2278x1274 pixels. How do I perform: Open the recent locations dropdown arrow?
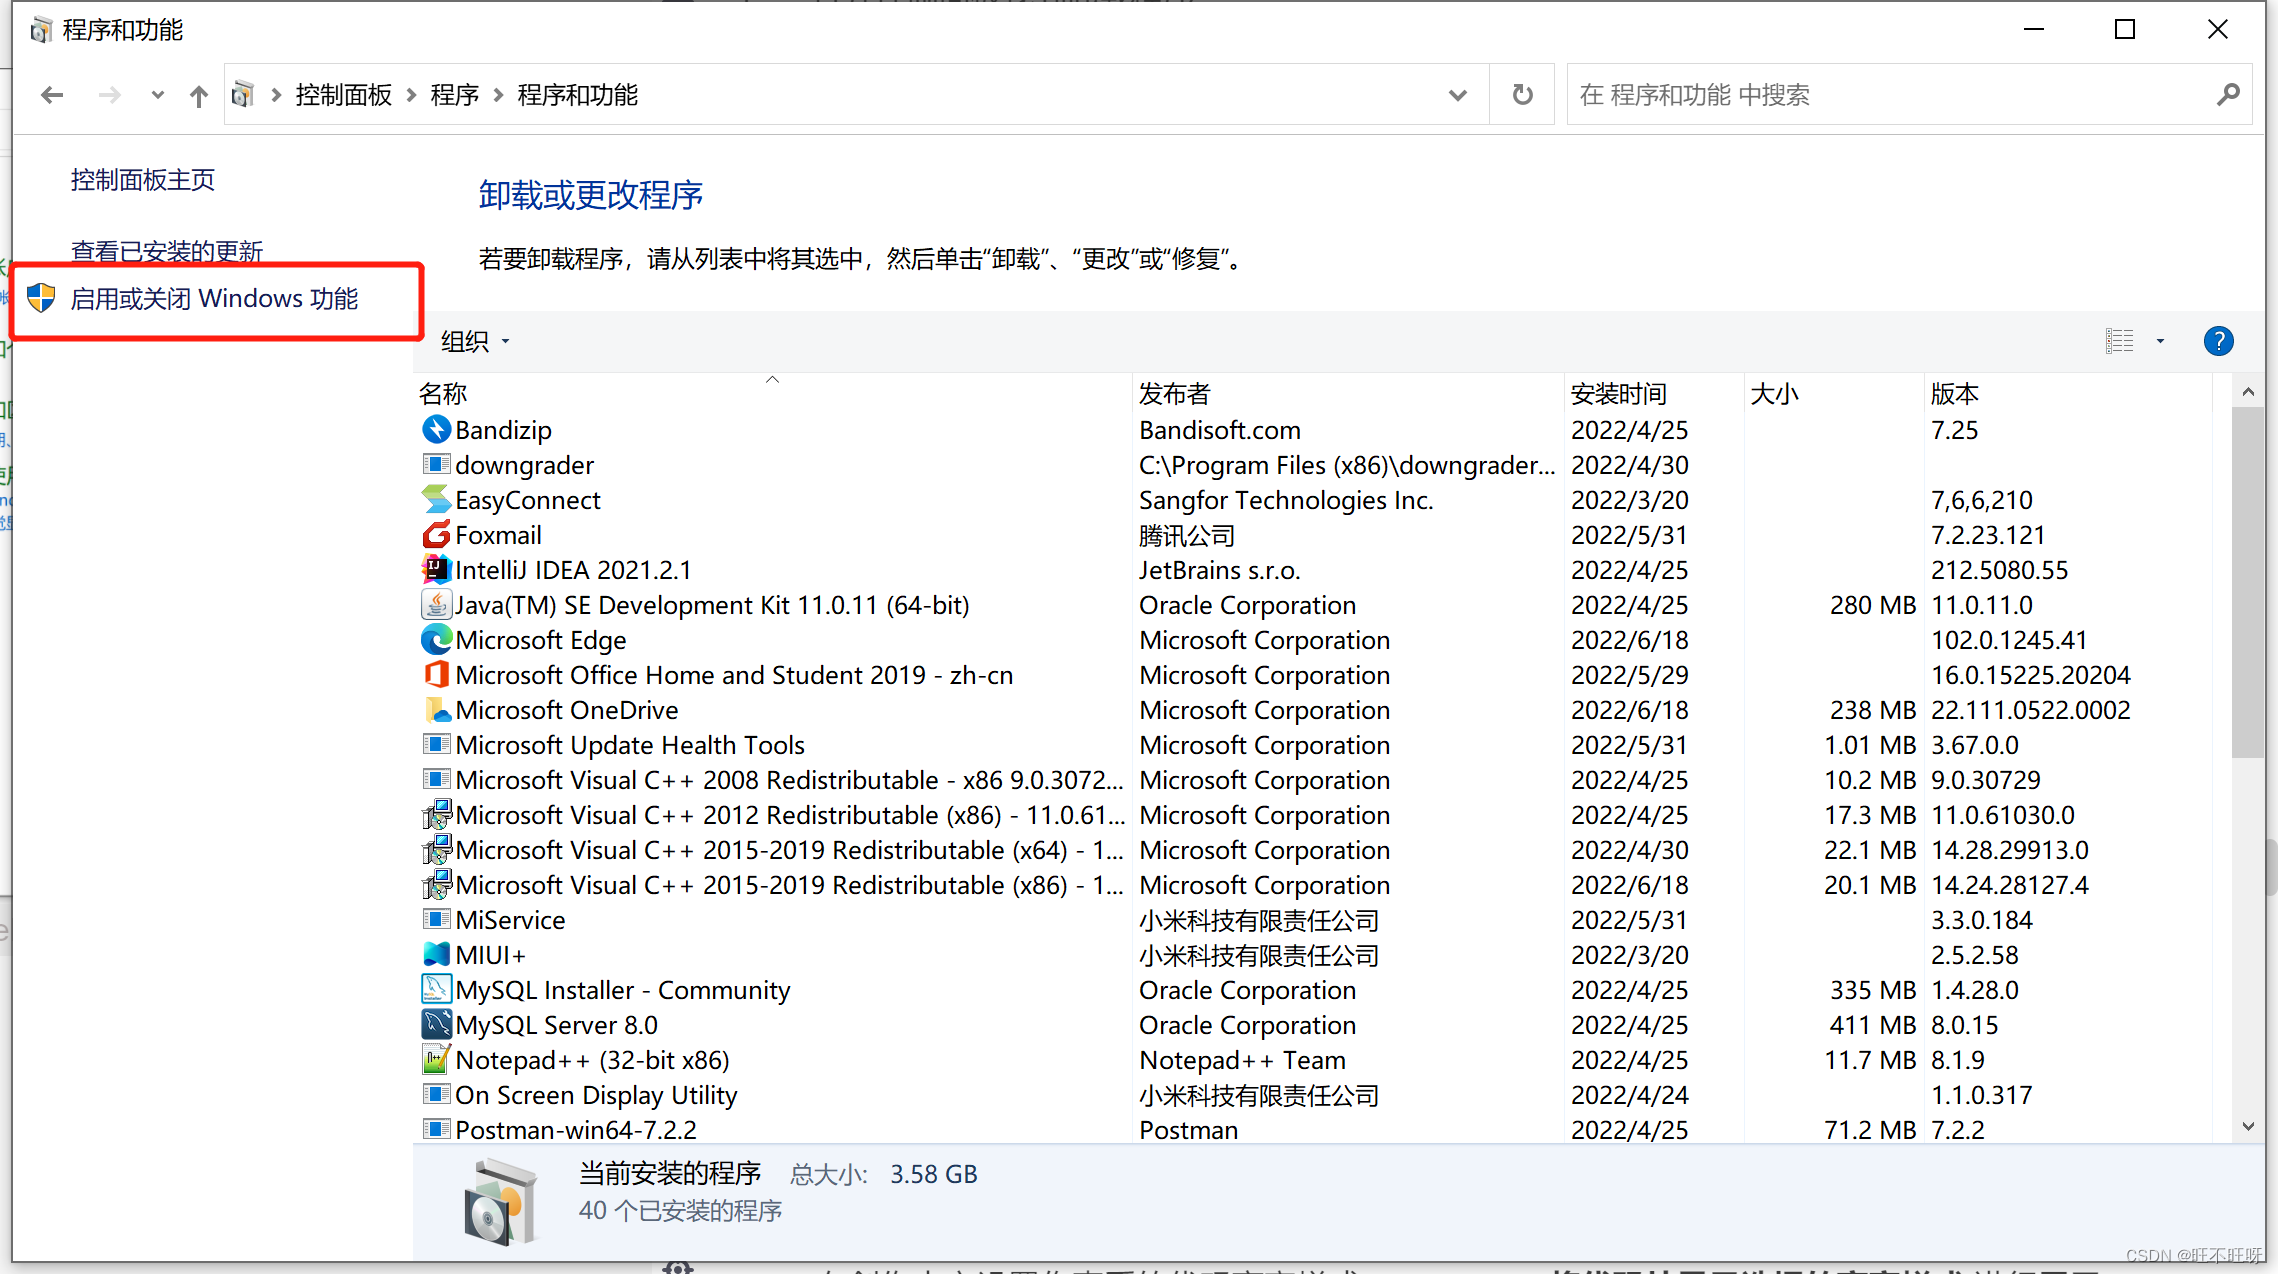pyautogui.click(x=157, y=95)
